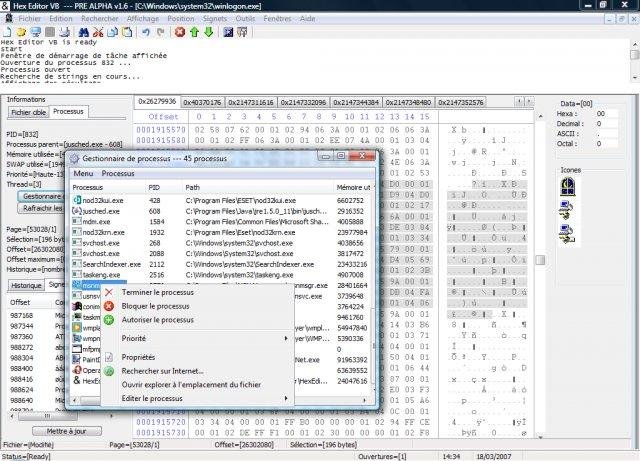Select the taskeng.exe process row
The image size is (640, 461).
[220, 275]
